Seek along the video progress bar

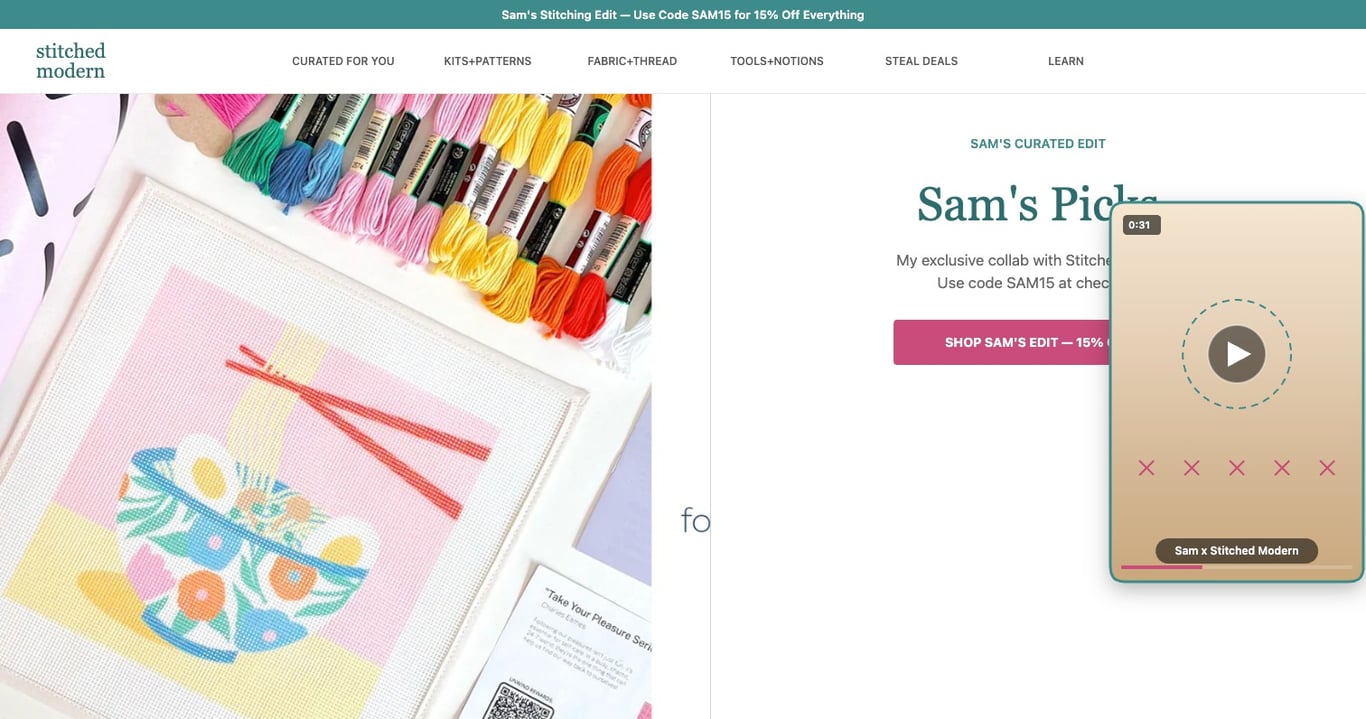pyautogui.click(x=1237, y=567)
